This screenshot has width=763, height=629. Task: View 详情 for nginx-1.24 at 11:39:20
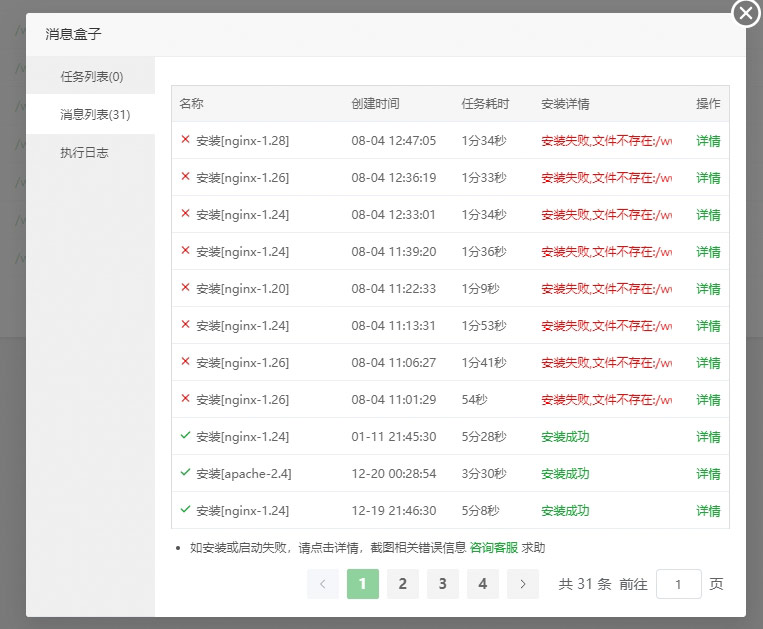coord(708,252)
